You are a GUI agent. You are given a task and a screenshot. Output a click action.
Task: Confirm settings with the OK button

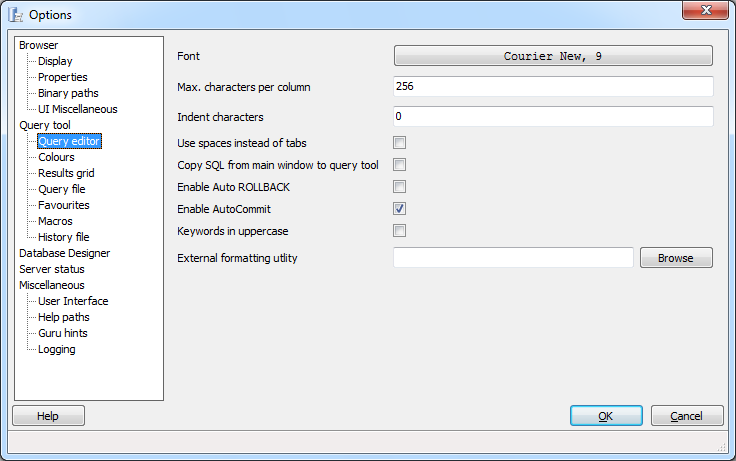[x=606, y=416]
